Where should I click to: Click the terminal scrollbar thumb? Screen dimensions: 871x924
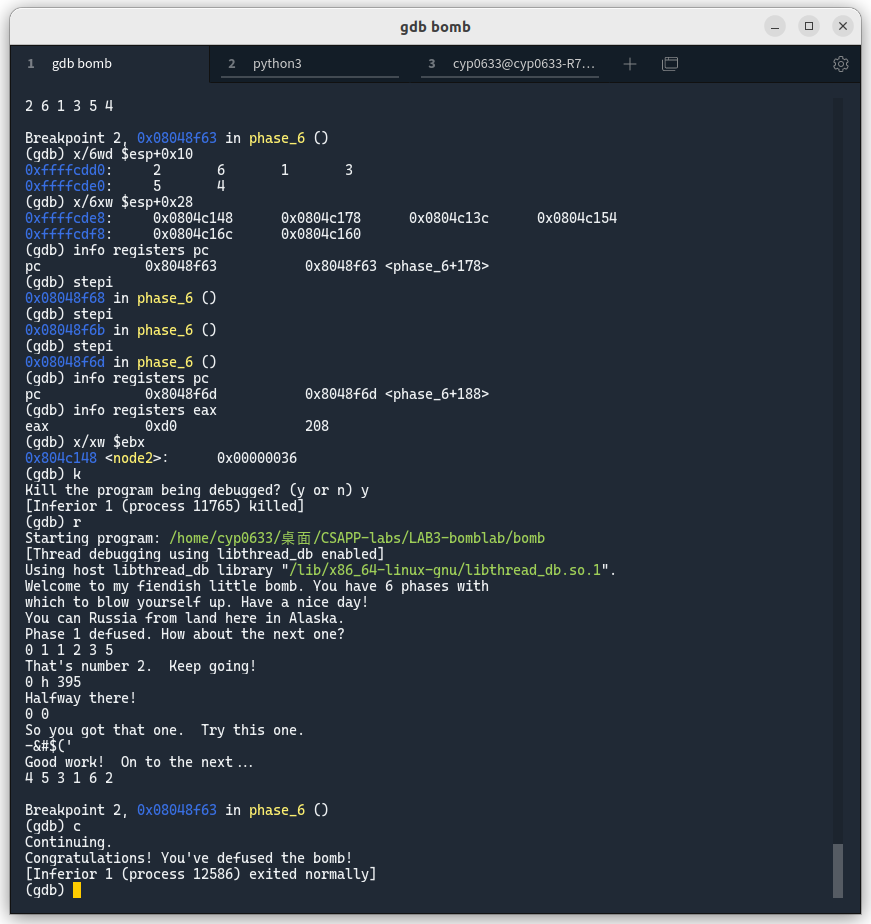pyautogui.click(x=837, y=870)
